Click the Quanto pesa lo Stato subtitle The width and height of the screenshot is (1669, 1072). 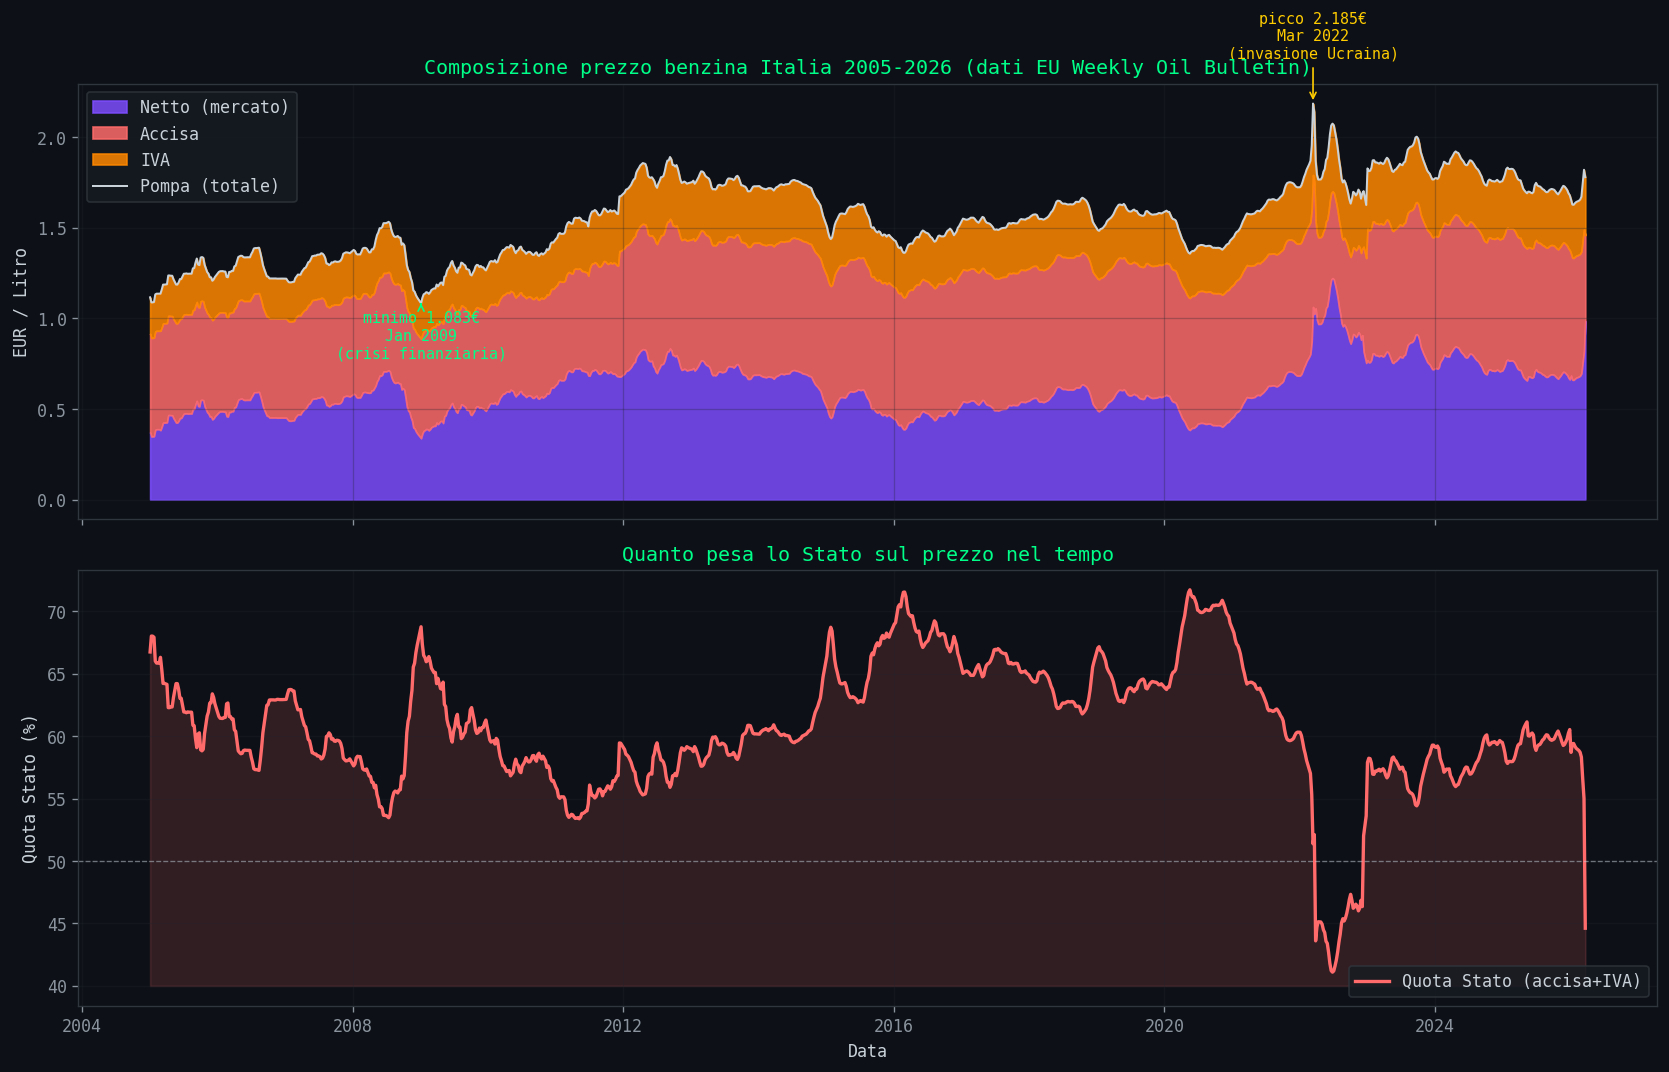pyautogui.click(x=866, y=554)
